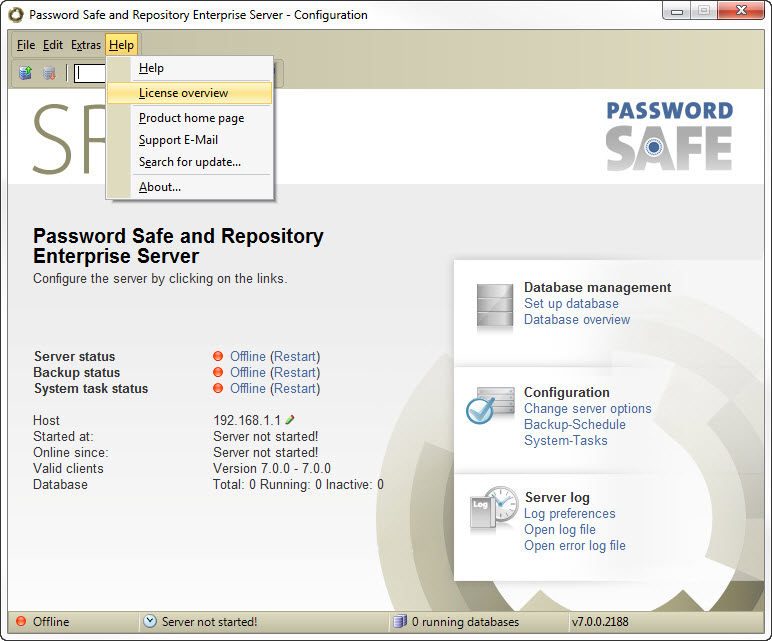772x641 pixels.
Task: Open Product home page from menu
Action: click(190, 118)
